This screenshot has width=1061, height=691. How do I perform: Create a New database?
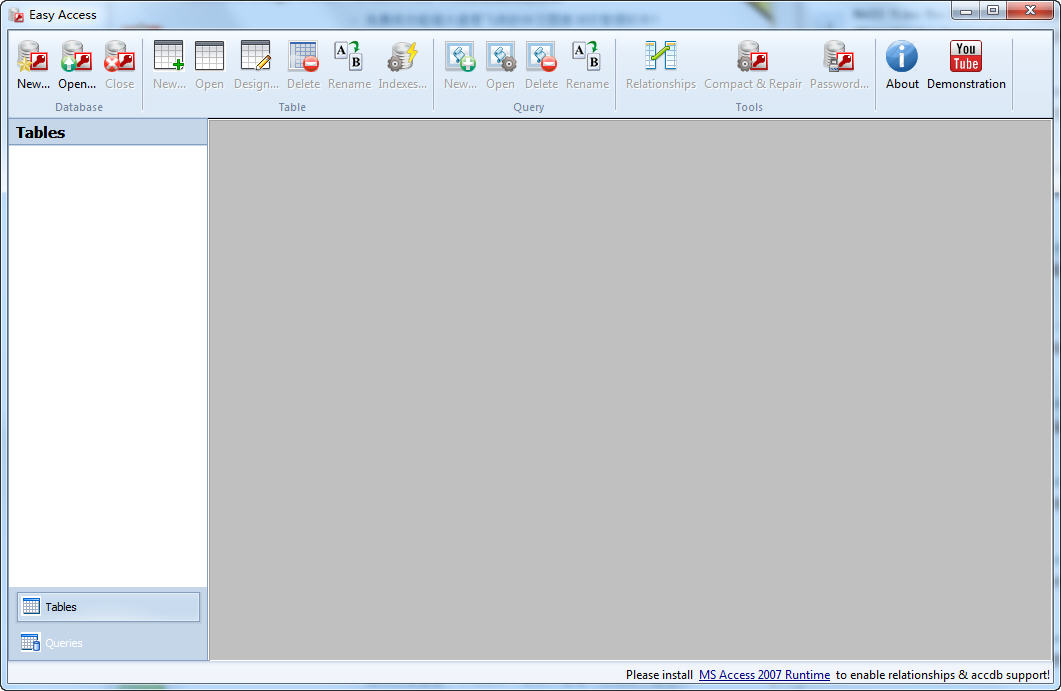point(33,65)
